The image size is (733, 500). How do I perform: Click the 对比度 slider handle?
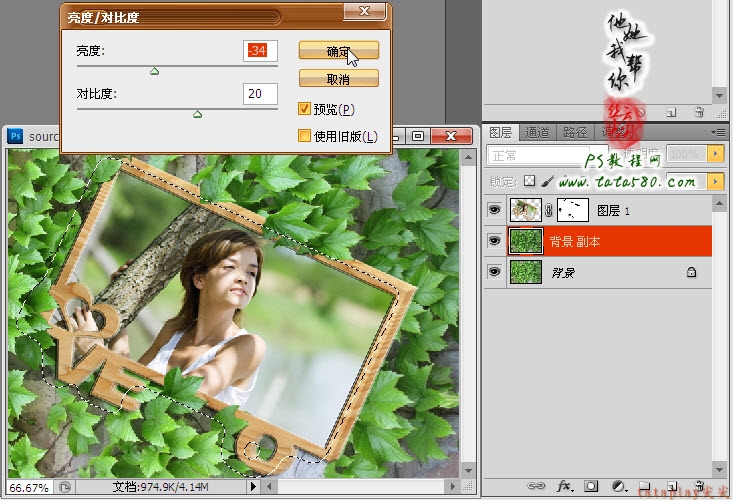[x=198, y=114]
